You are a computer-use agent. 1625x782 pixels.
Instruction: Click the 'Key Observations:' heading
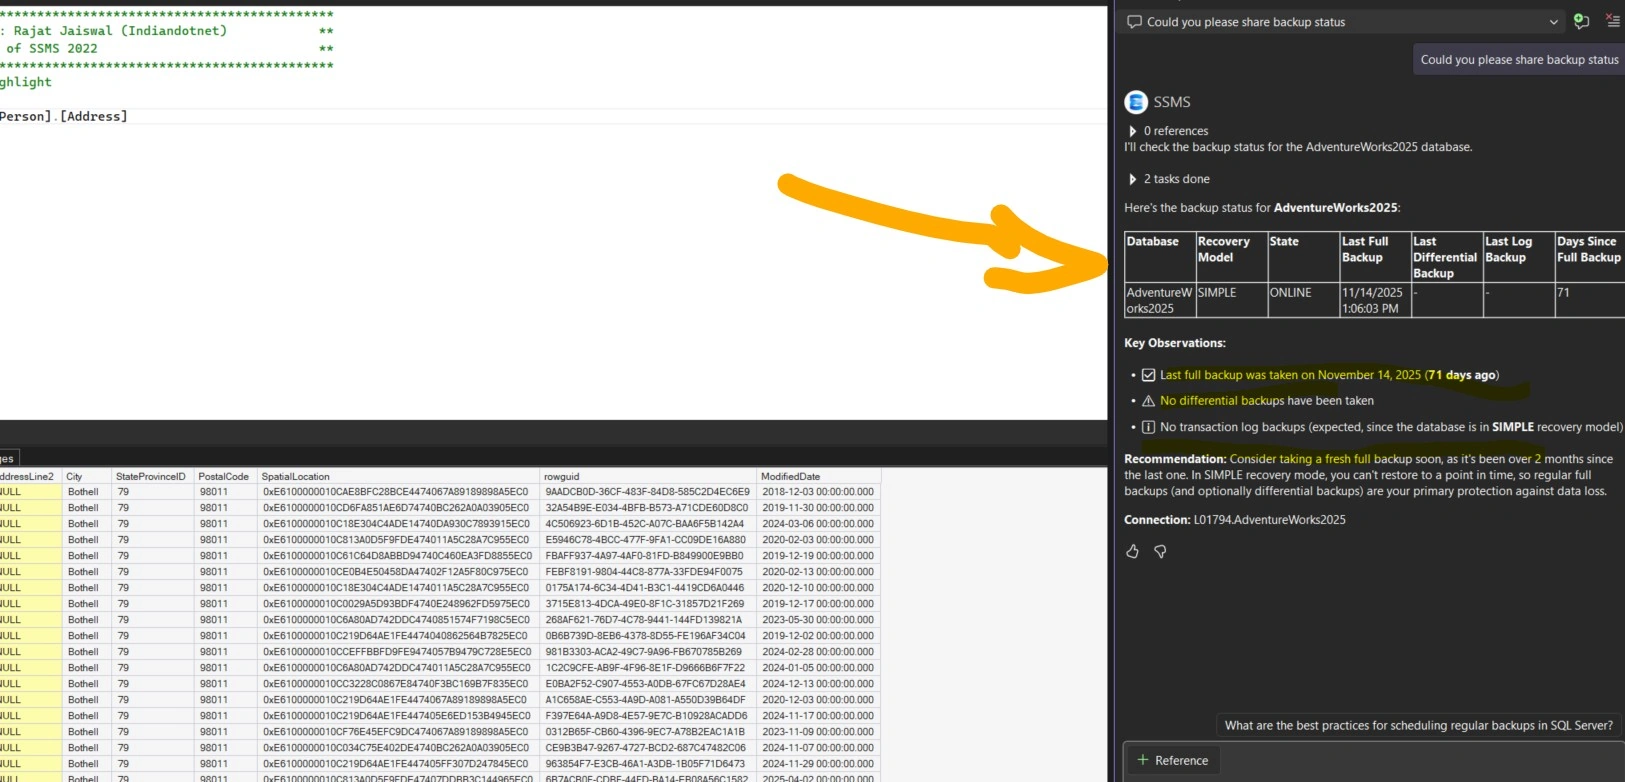tap(1175, 343)
